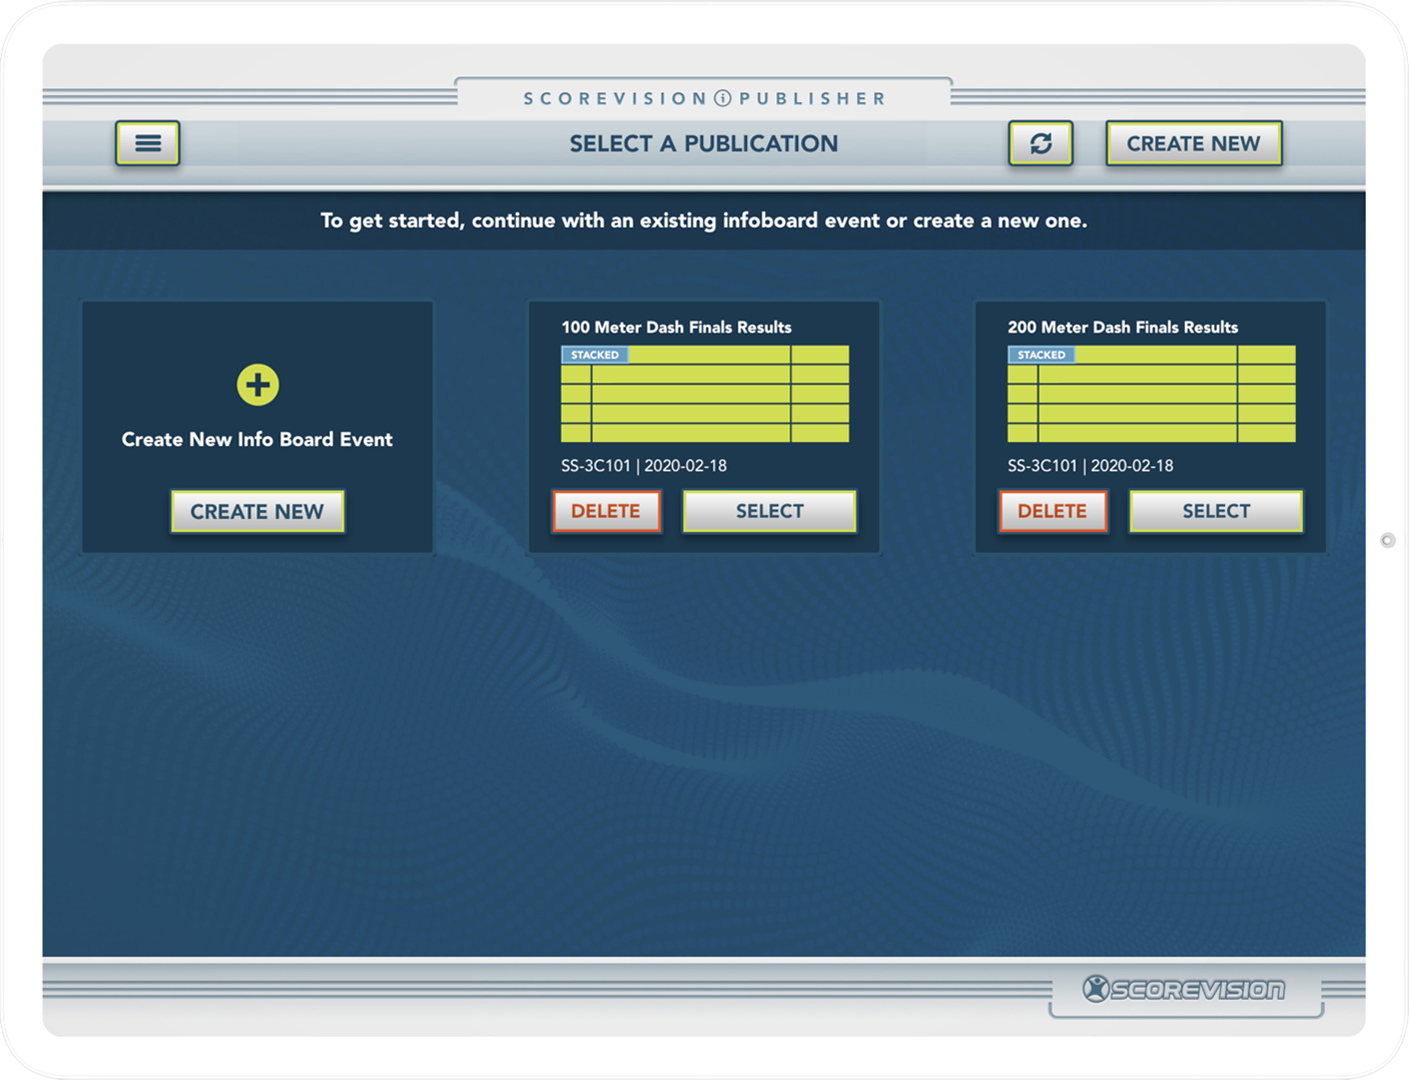Select the 200 Meter Dash Finals Results
This screenshot has height=1080, width=1410.
point(1216,511)
